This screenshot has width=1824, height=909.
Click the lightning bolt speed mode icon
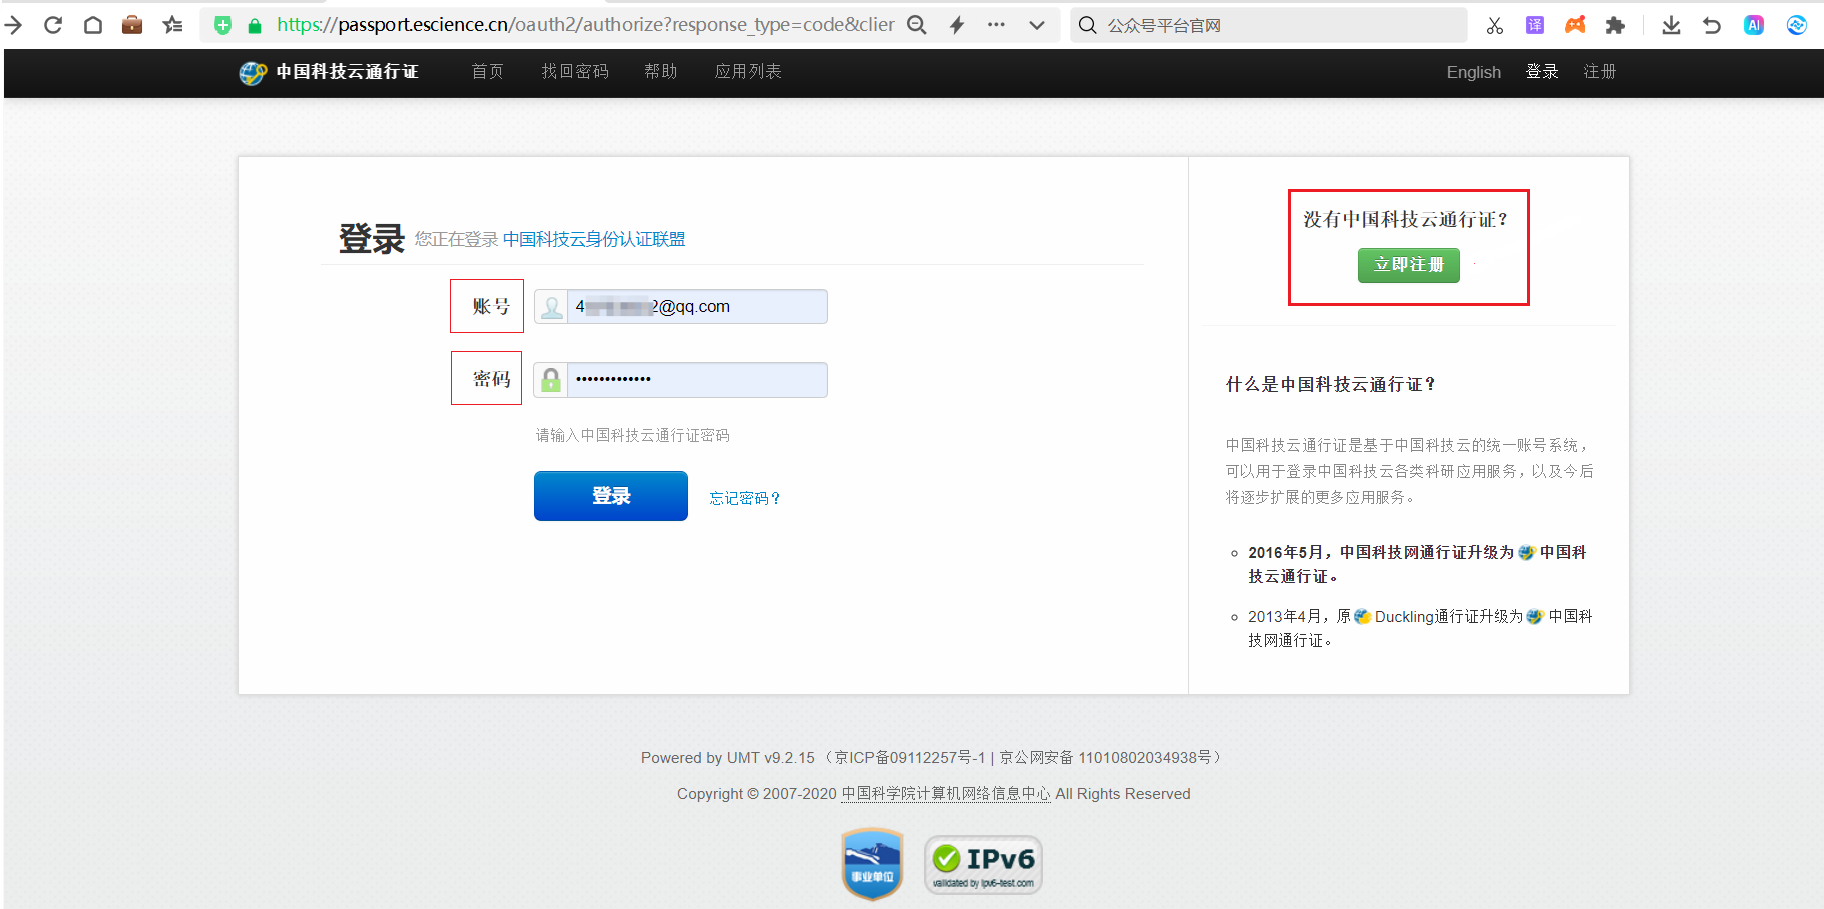[957, 25]
